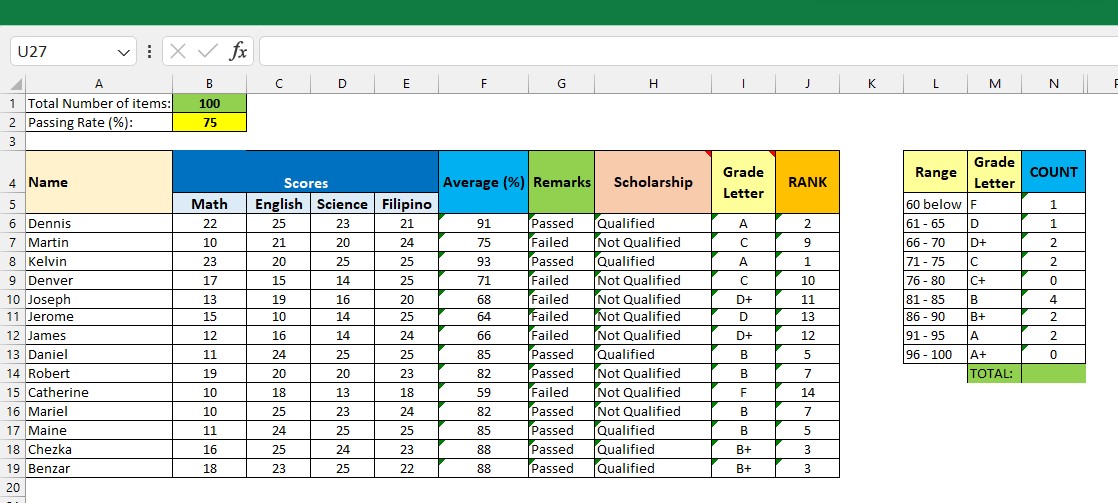The width and height of the screenshot is (1118, 503).
Task: Open the Name Box dropdown arrow
Action: (125, 51)
